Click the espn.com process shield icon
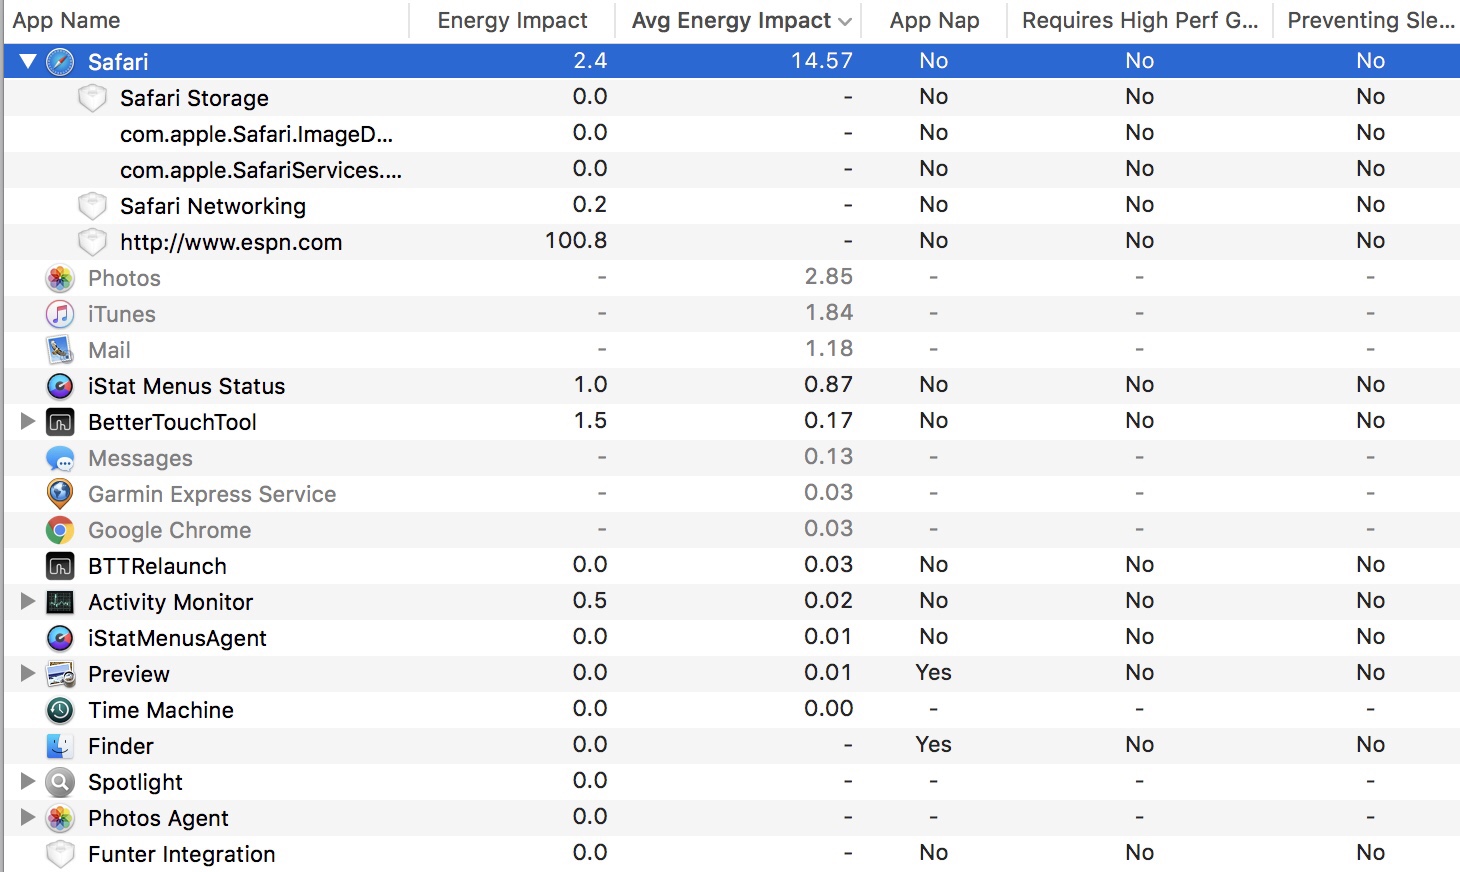This screenshot has height=872, width=1460. click(x=92, y=242)
